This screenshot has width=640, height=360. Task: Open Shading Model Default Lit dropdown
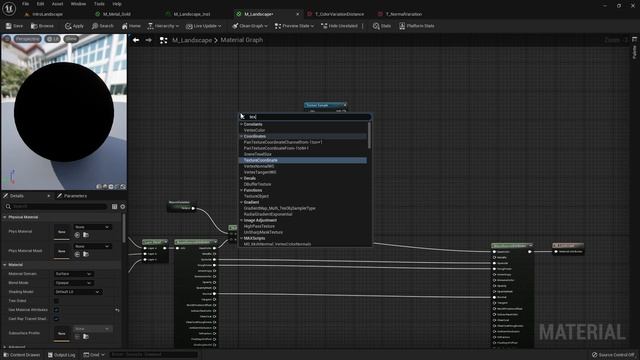[x=78, y=292]
